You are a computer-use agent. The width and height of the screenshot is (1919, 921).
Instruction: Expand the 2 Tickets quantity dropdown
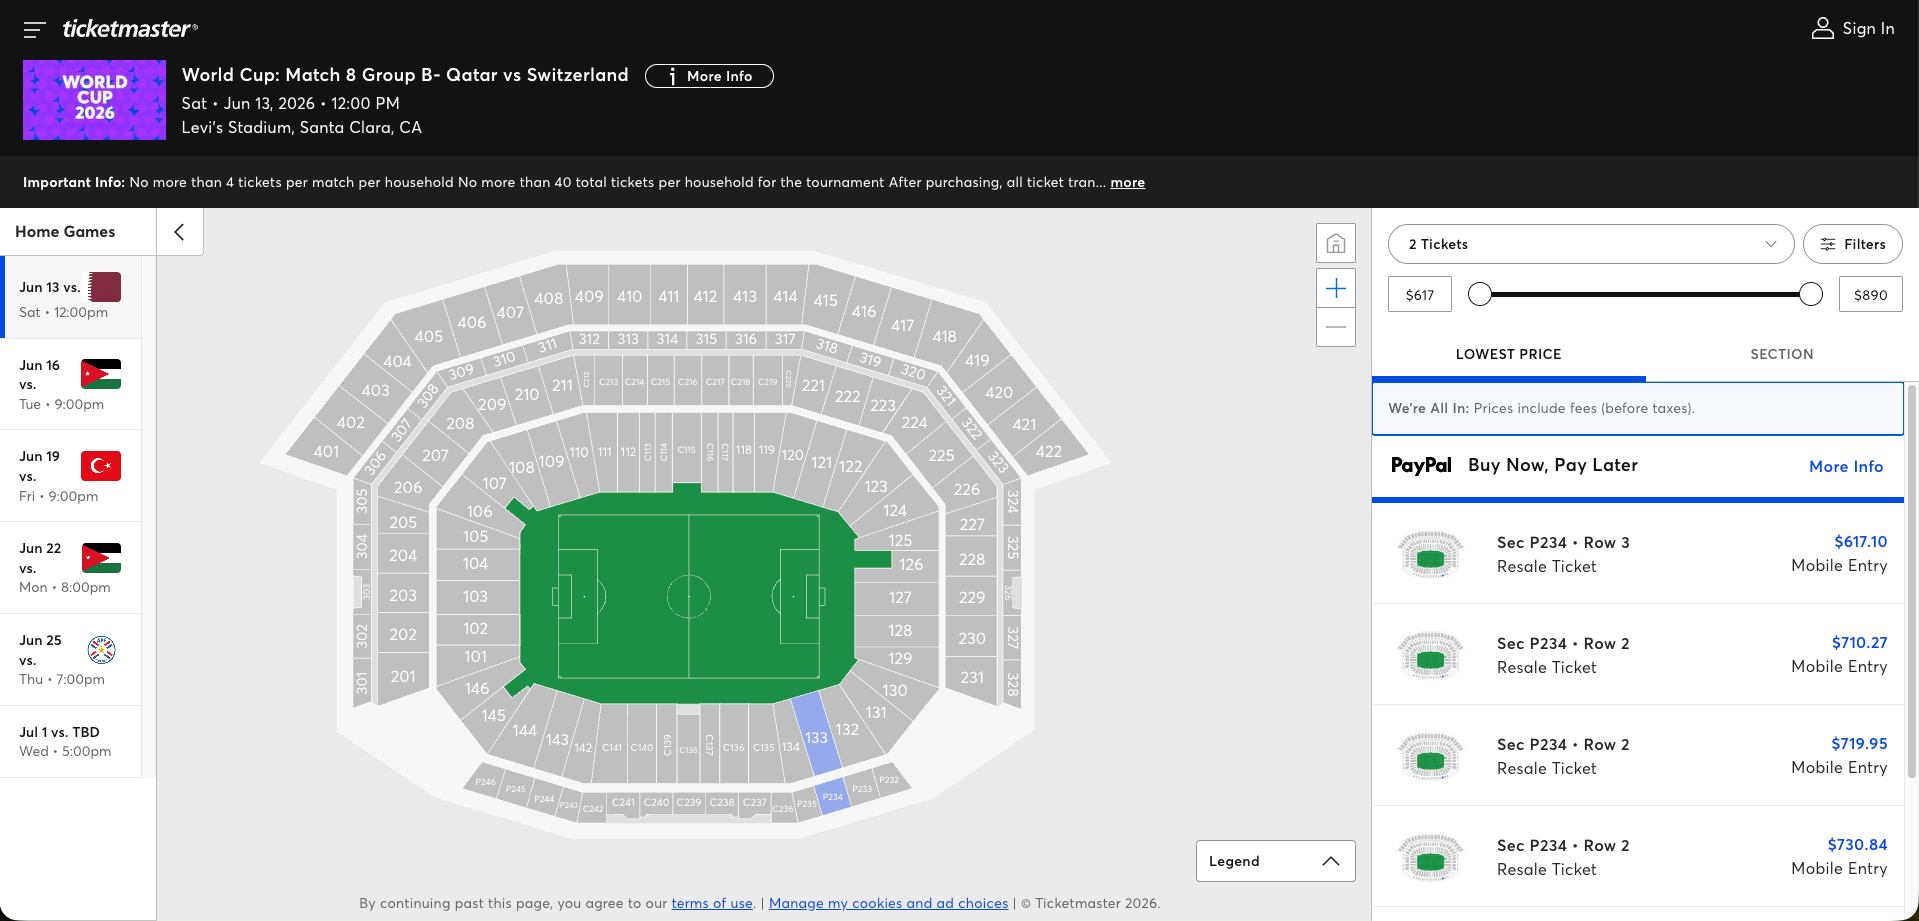[1590, 244]
